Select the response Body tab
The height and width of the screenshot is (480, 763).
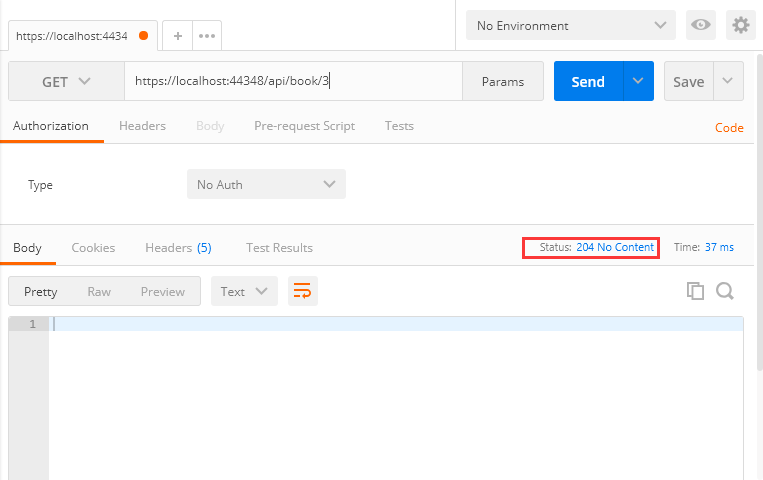(27, 248)
